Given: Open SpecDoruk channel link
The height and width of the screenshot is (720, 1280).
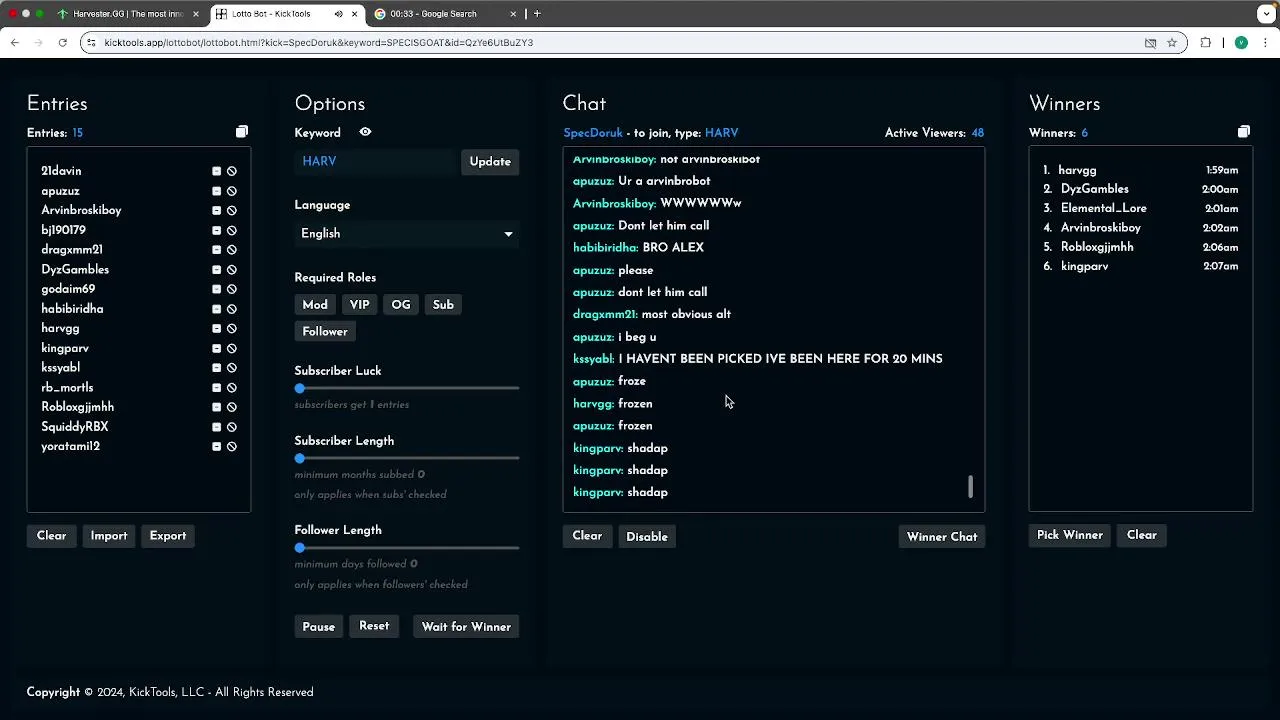Looking at the screenshot, I should [593, 133].
